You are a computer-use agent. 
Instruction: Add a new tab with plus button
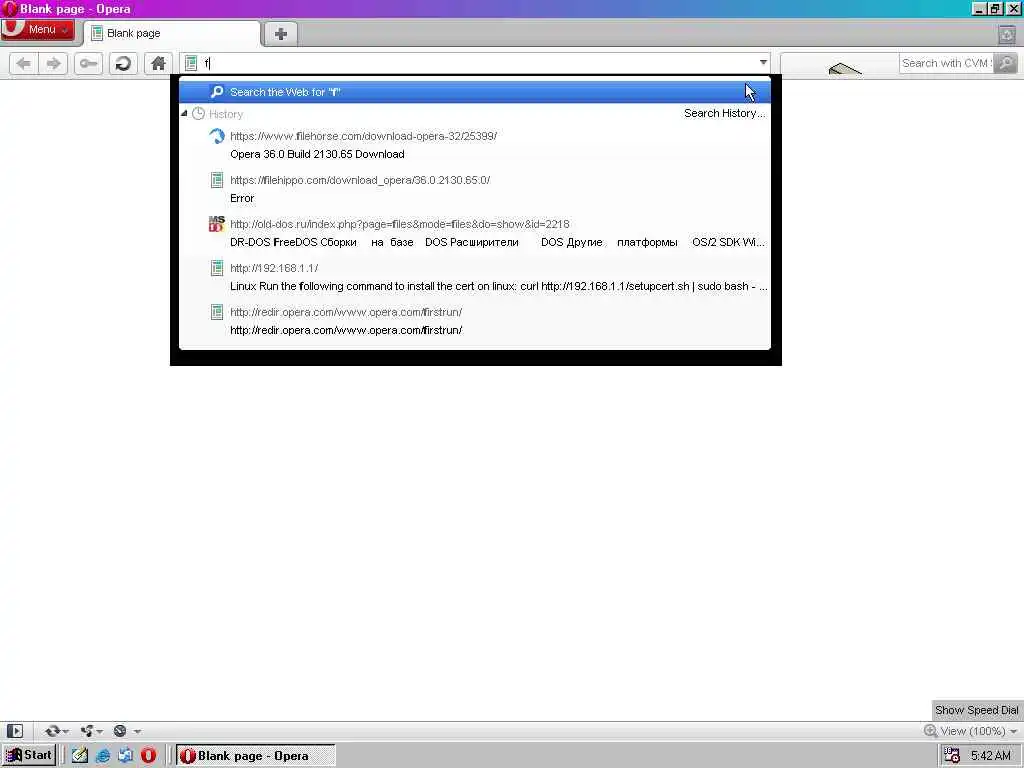(281, 34)
